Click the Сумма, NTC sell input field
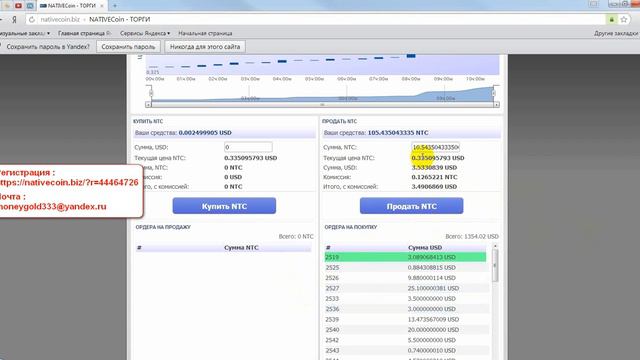This screenshot has width=640, height=360. [436, 147]
